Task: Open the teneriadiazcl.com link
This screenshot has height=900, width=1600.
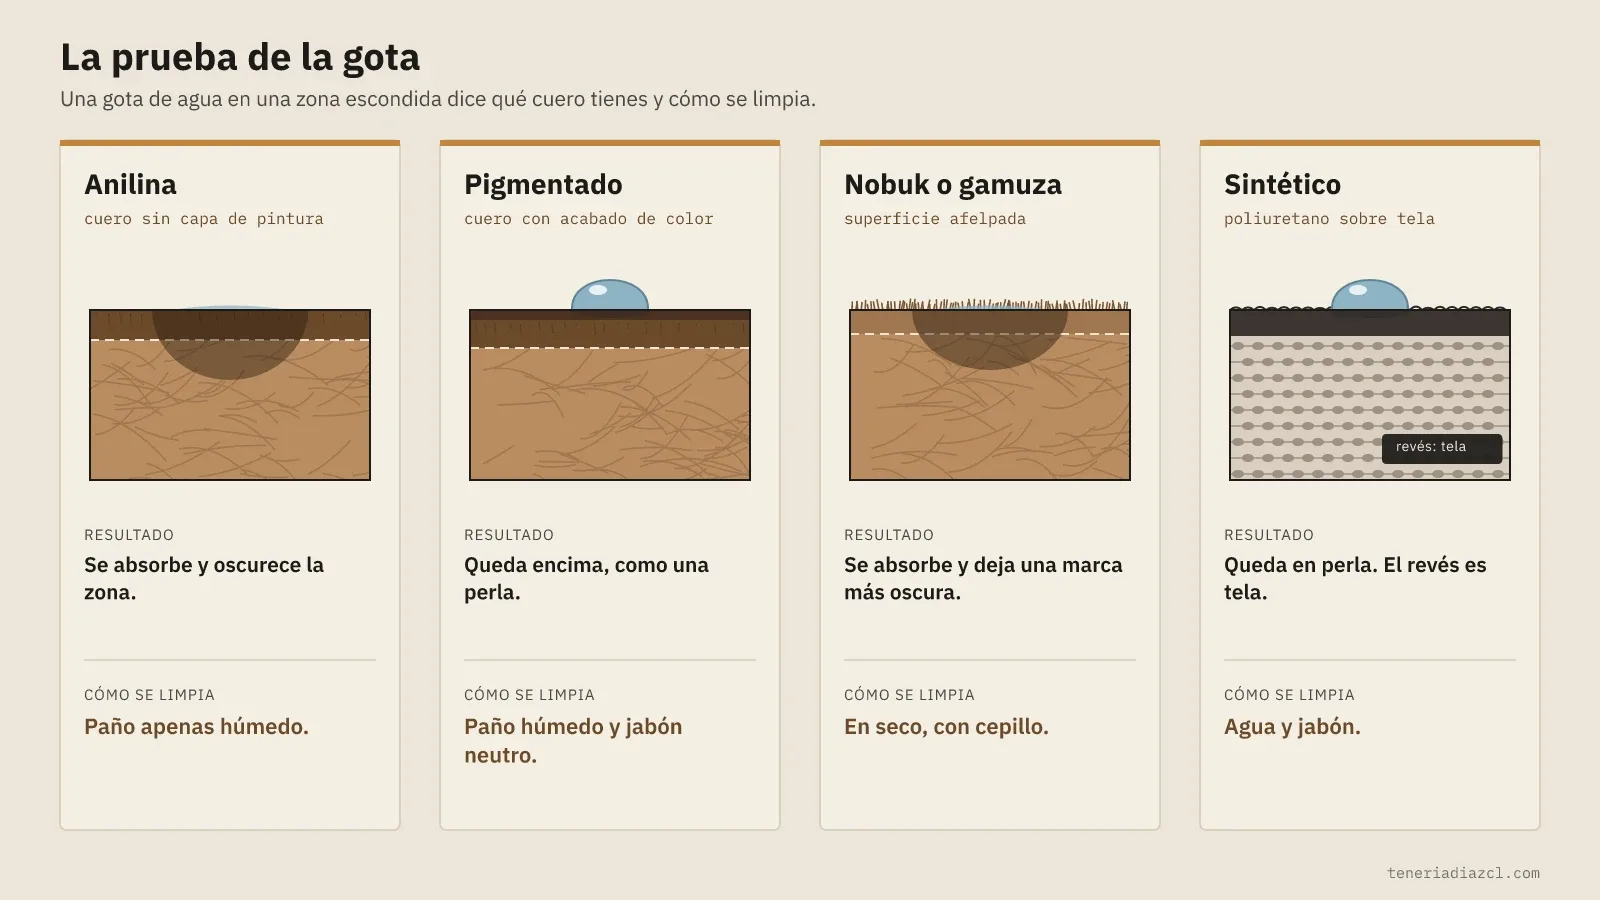Action: (1463, 873)
